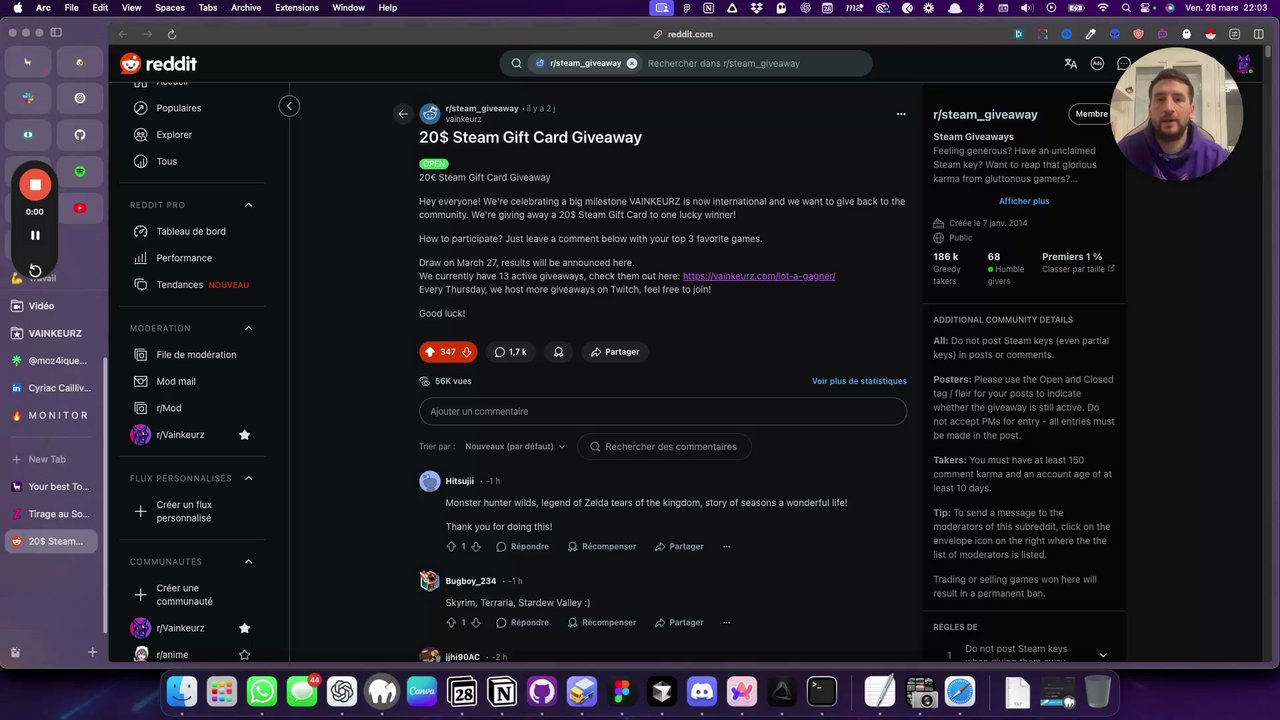Click Voir plus de statistiques link
The width and height of the screenshot is (1280, 720).
point(859,381)
